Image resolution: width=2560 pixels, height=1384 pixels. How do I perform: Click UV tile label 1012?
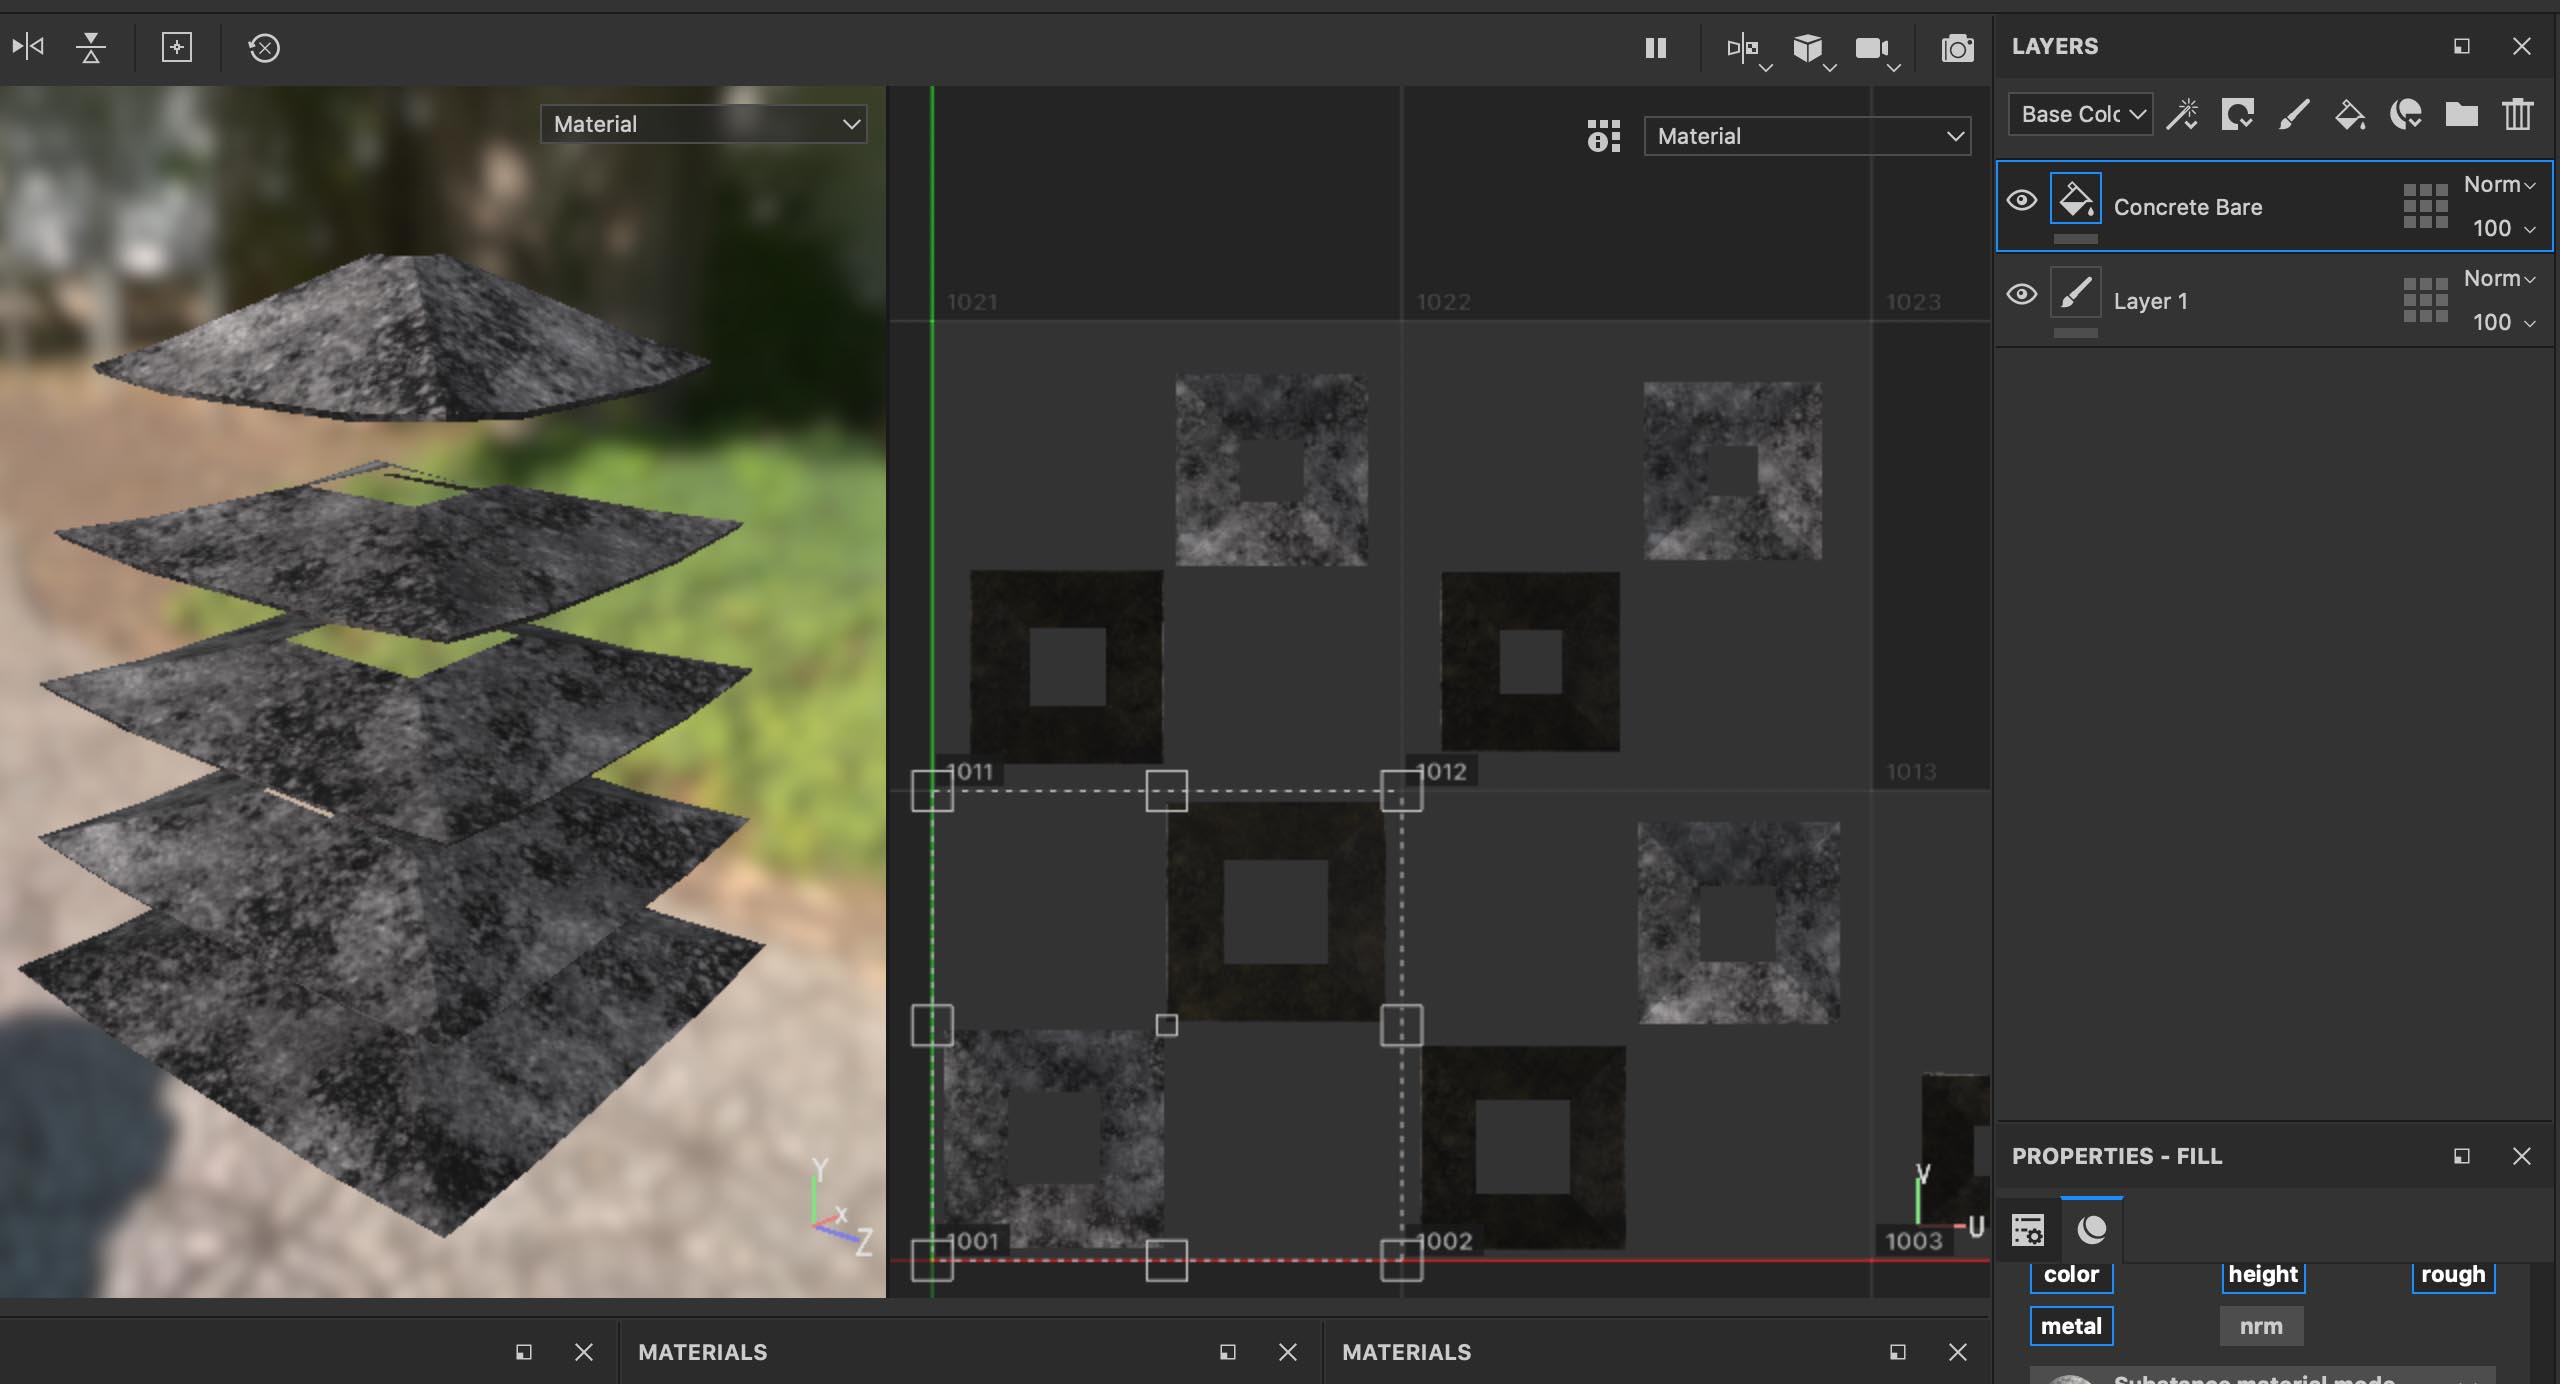pyautogui.click(x=1440, y=772)
